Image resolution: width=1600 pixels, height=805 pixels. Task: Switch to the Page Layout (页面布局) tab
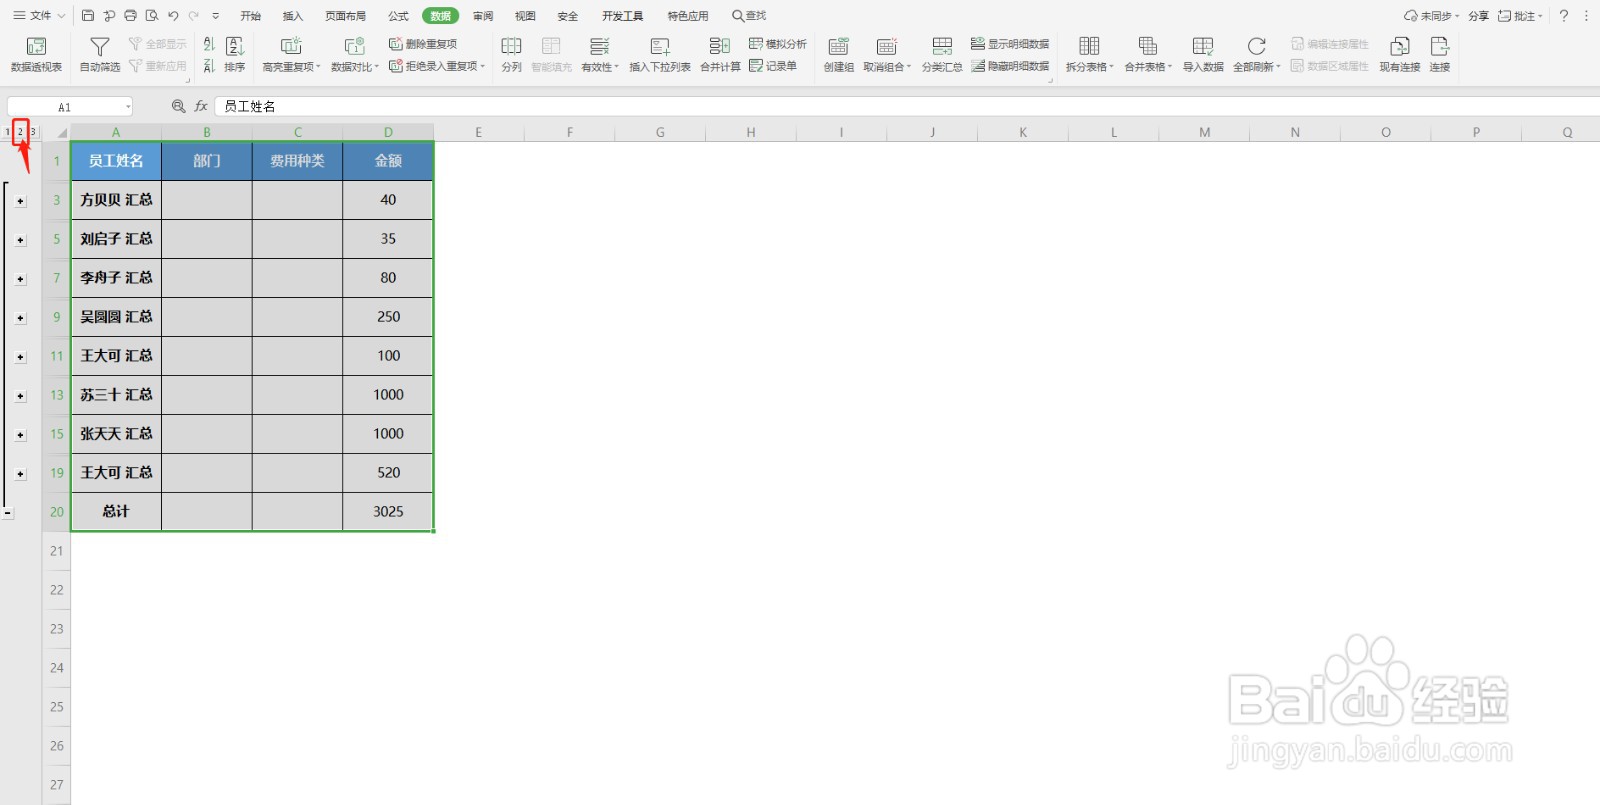[x=346, y=16]
